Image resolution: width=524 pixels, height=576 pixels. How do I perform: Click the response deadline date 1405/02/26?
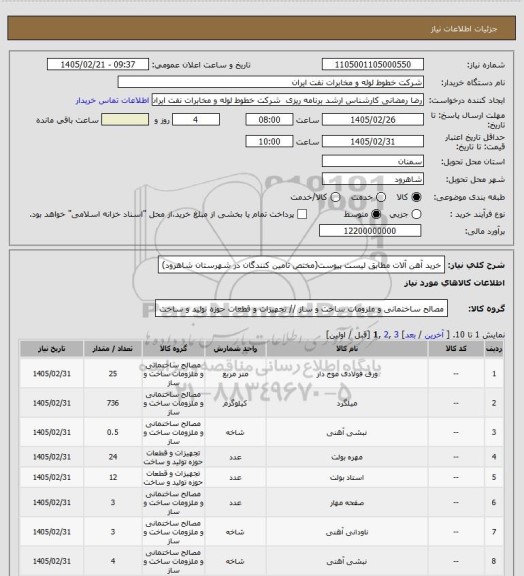pos(373,120)
